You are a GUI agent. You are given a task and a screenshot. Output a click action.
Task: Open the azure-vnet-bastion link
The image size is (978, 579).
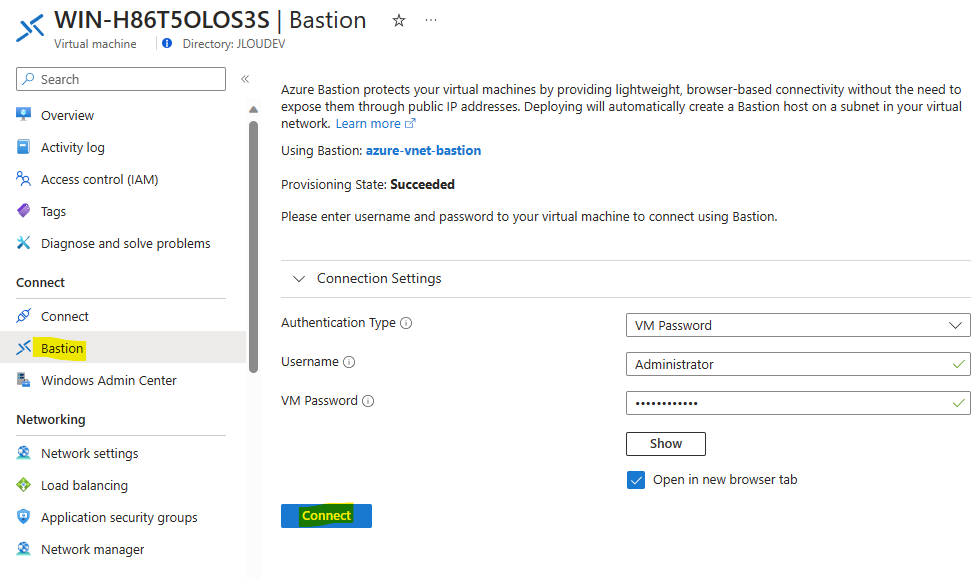[x=424, y=150]
